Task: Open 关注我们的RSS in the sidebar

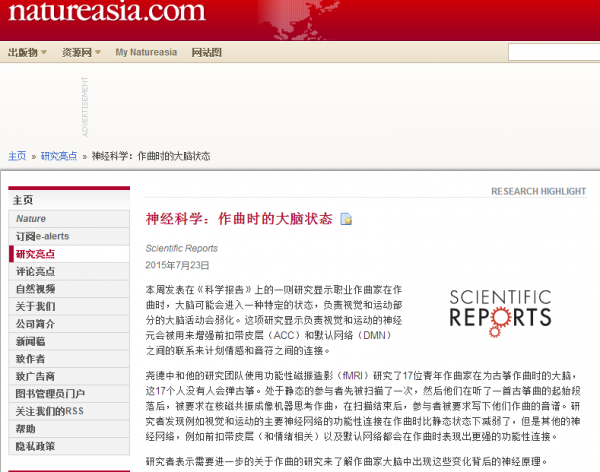Action: click(69, 411)
